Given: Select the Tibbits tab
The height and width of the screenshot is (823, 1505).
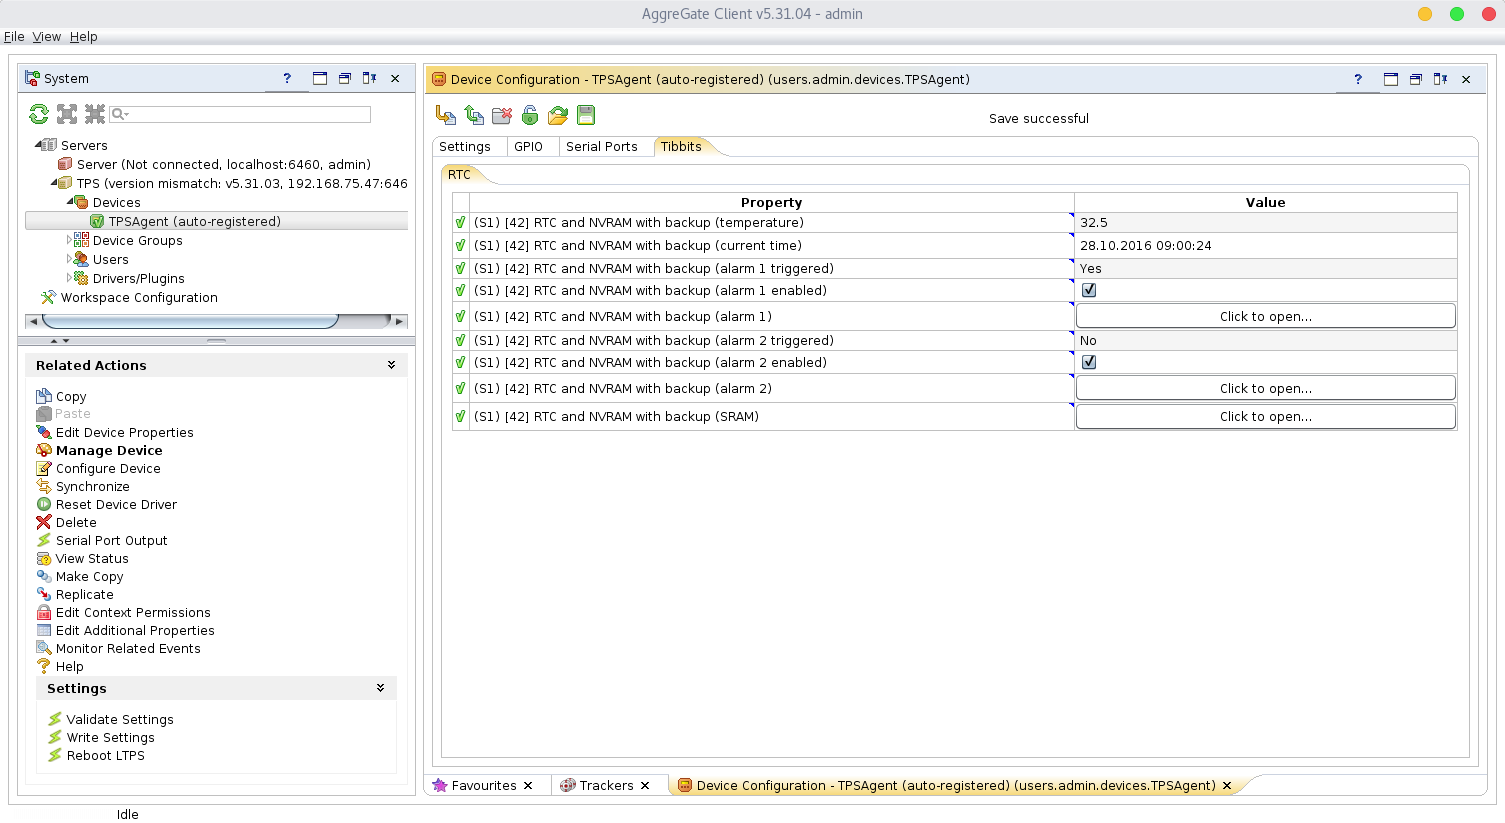Looking at the screenshot, I should click(681, 146).
